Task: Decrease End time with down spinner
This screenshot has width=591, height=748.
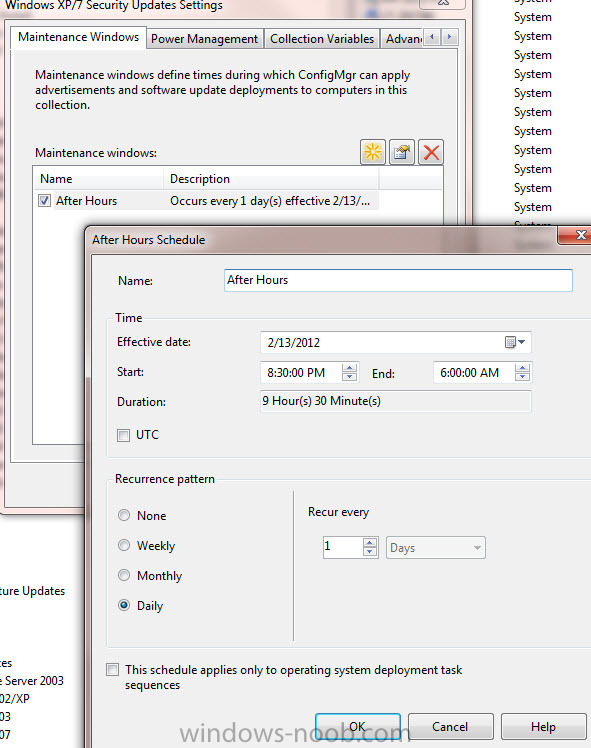Action: pos(522,377)
